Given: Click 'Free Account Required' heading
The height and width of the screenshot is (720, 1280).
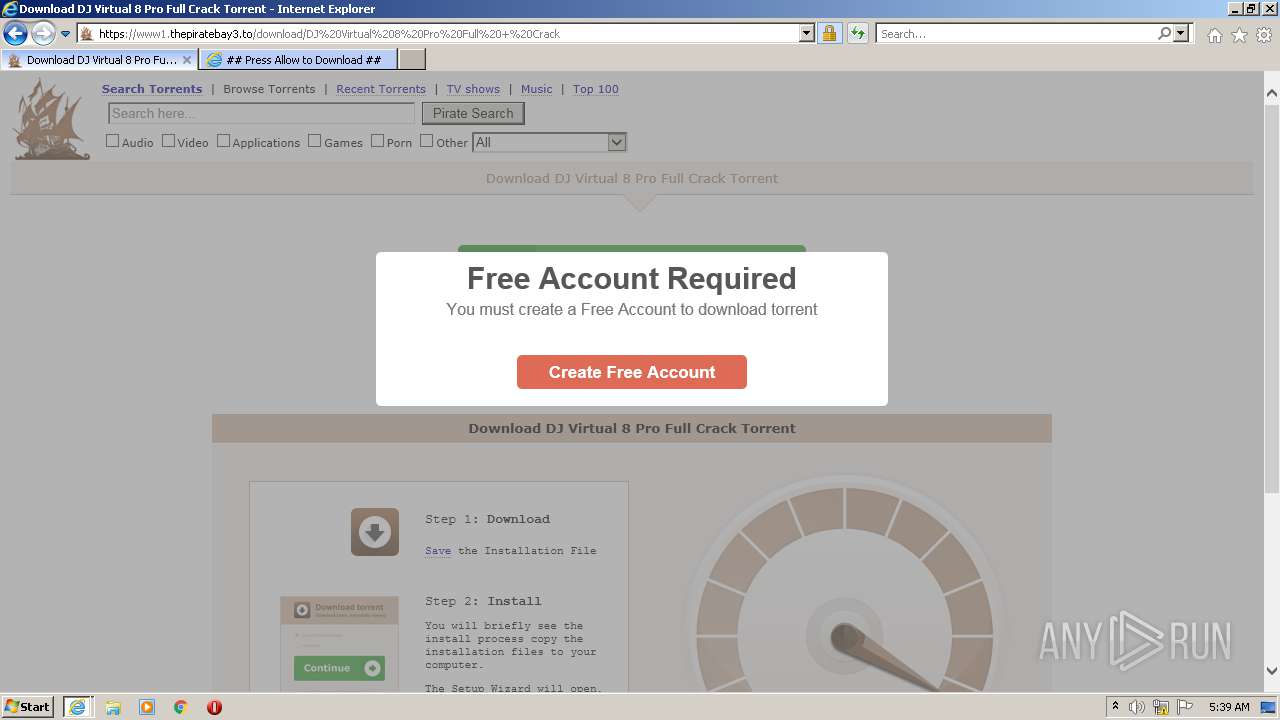Looking at the screenshot, I should (632, 278).
